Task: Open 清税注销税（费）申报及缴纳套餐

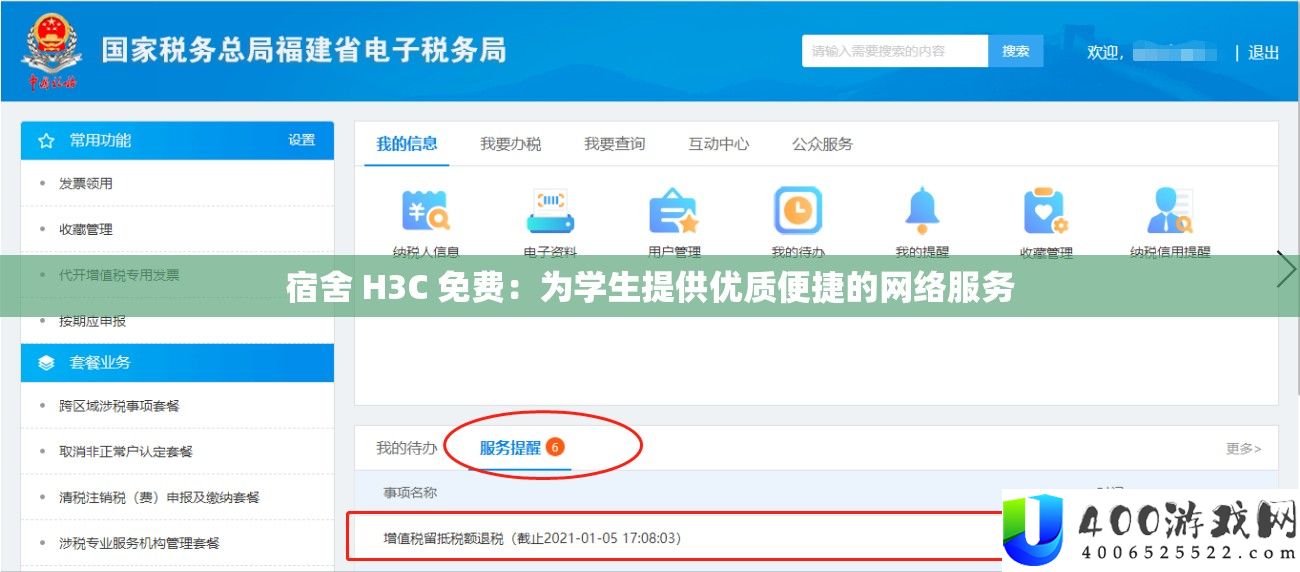Action: click(x=159, y=498)
